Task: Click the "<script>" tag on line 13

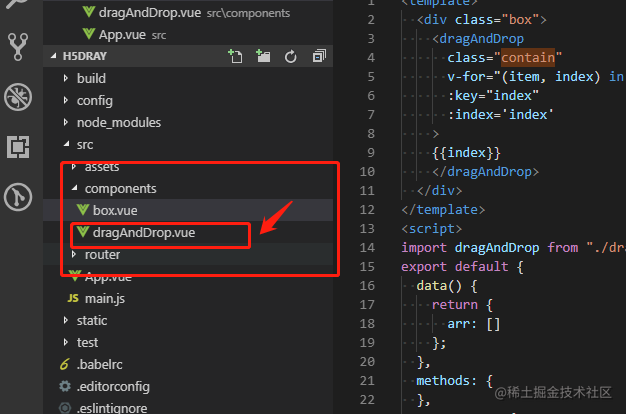Action: pos(432,229)
